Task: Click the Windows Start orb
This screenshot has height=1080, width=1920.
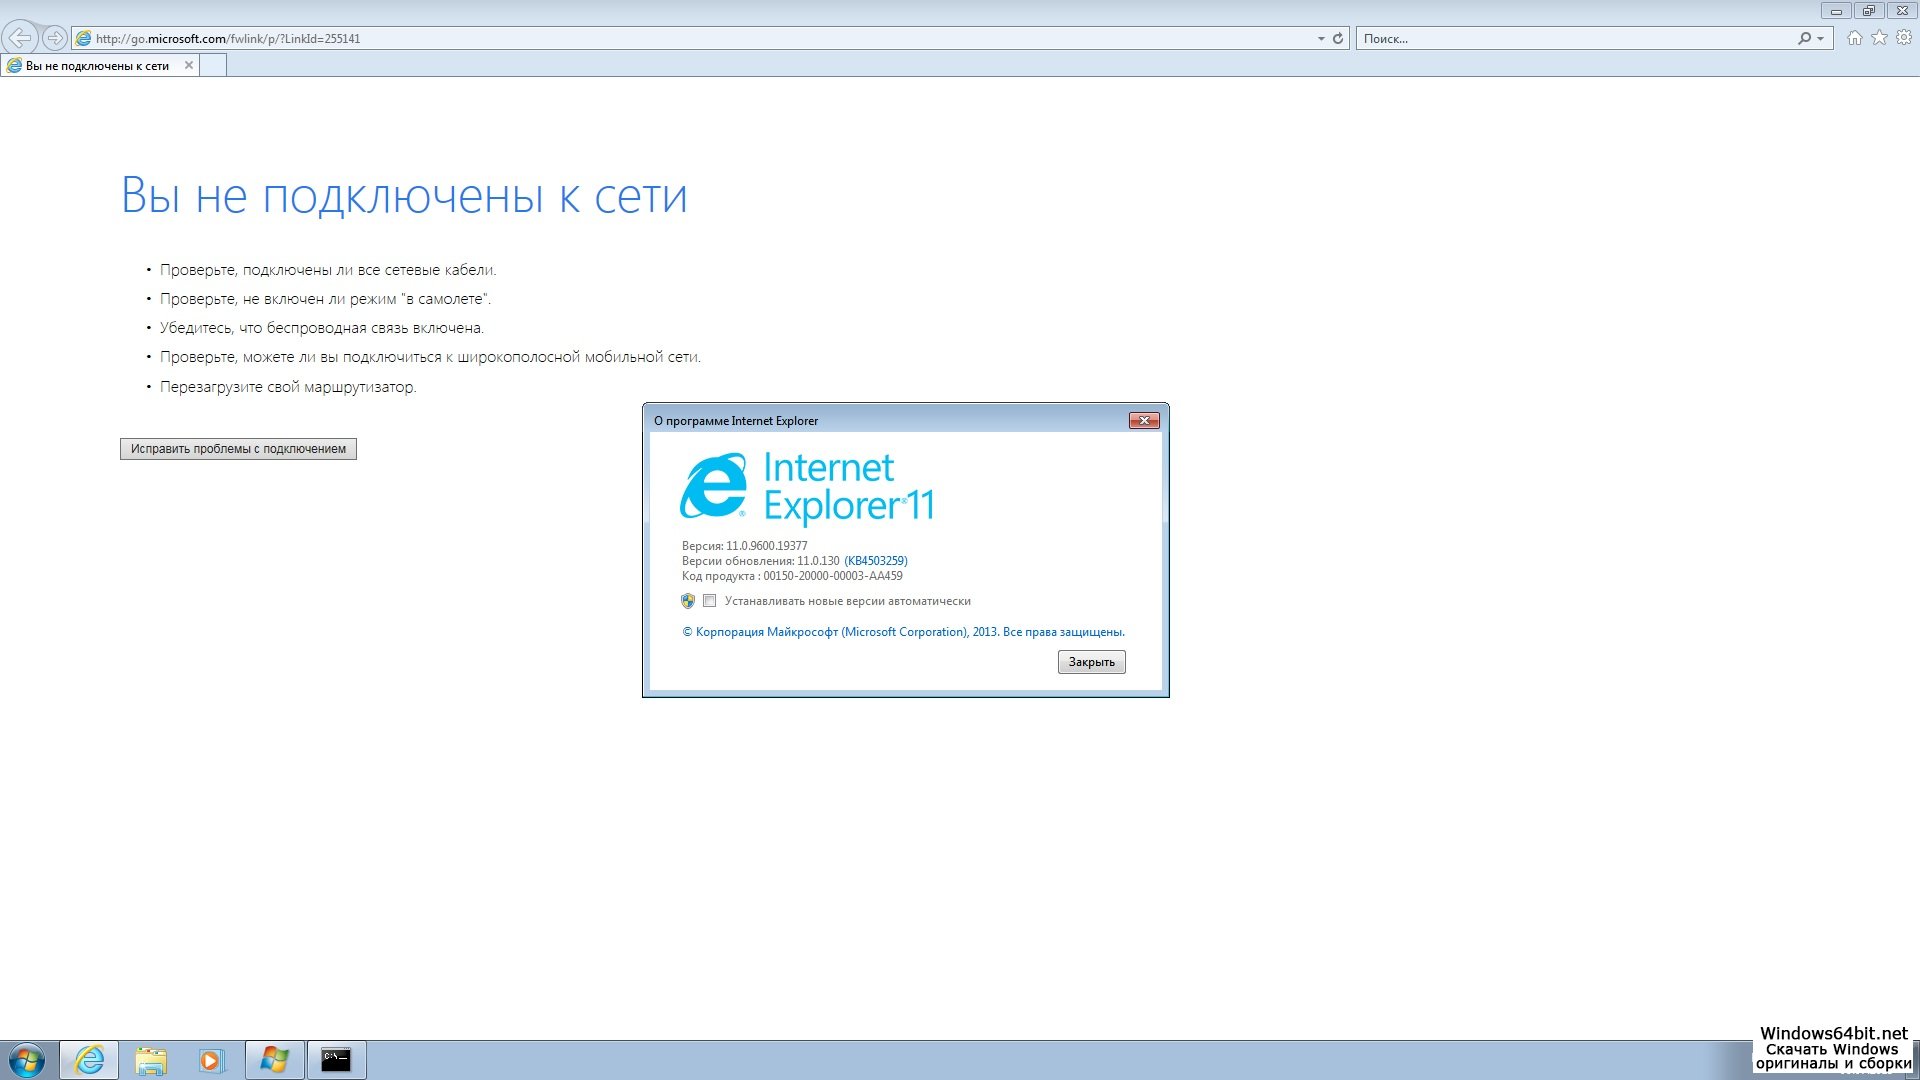Action: (x=27, y=1060)
